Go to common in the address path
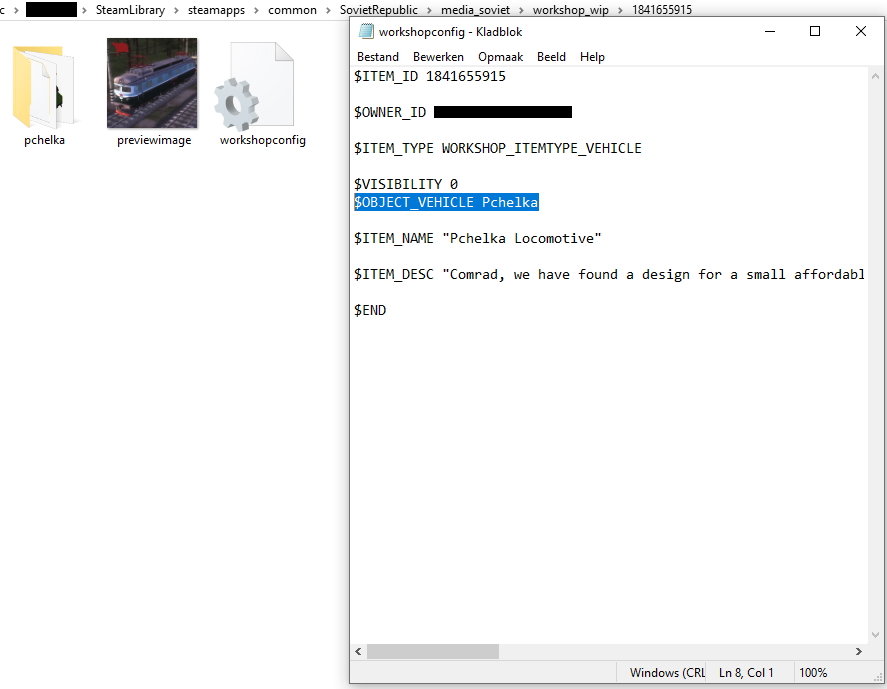Screen dimensions: 887x689 [292, 10]
